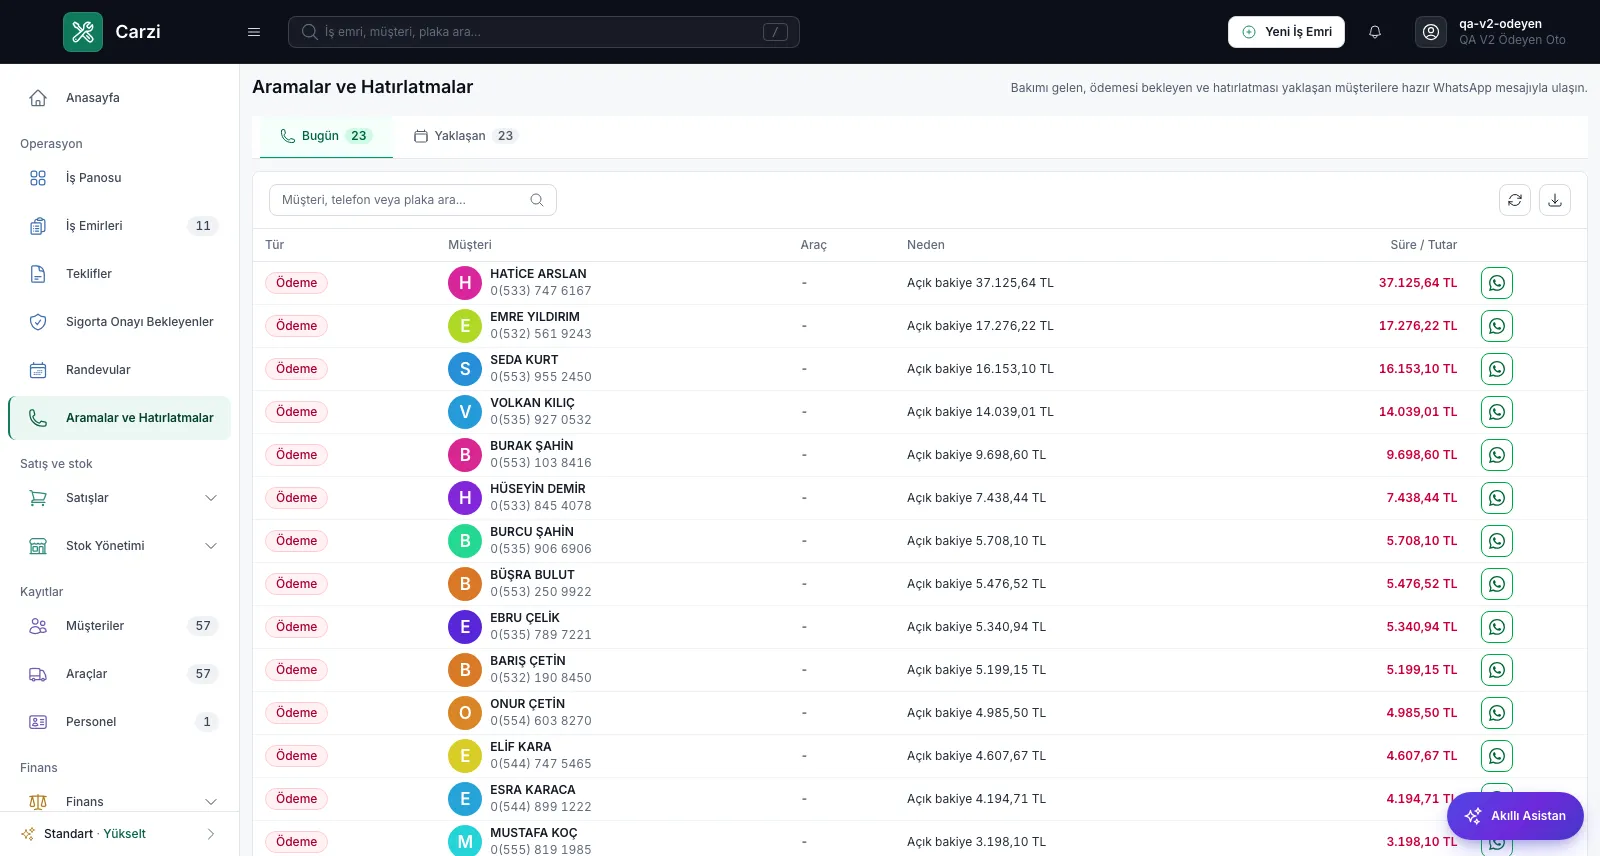Open the Standart plan upgrade chevron

click(x=210, y=834)
